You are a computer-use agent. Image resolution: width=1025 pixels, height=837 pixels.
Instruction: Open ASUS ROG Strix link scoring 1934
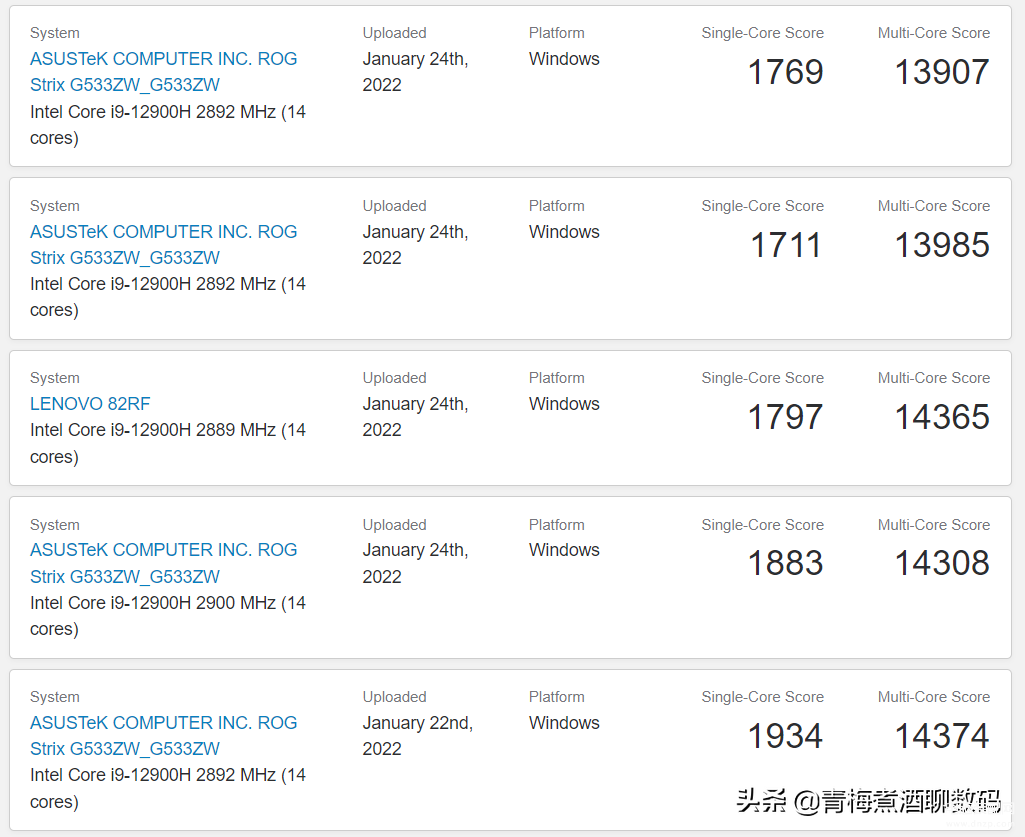163,736
